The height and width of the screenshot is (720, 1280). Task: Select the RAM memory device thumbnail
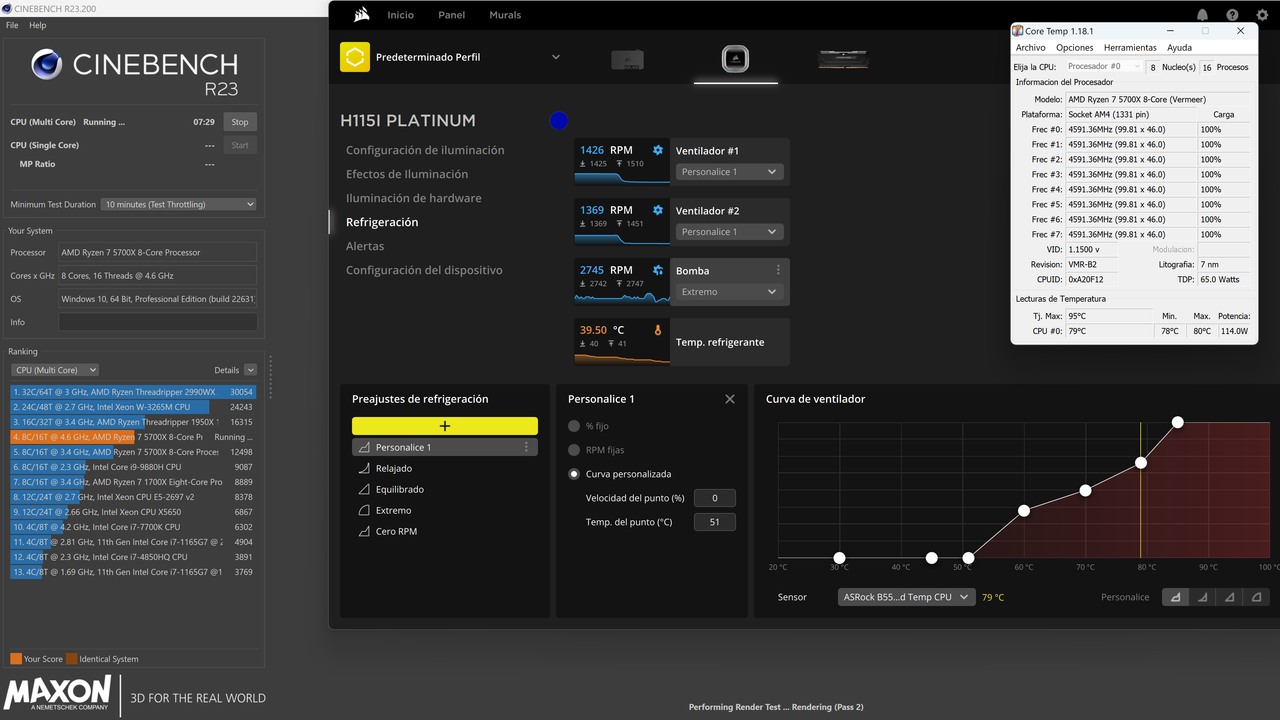(x=843, y=58)
